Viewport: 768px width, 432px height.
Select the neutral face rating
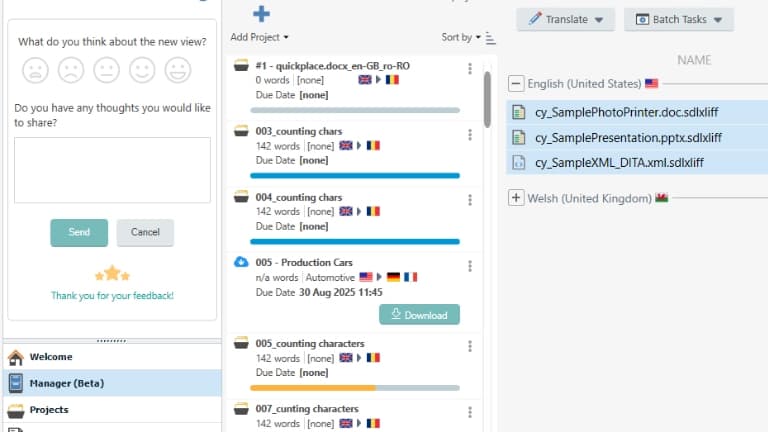coord(107,70)
